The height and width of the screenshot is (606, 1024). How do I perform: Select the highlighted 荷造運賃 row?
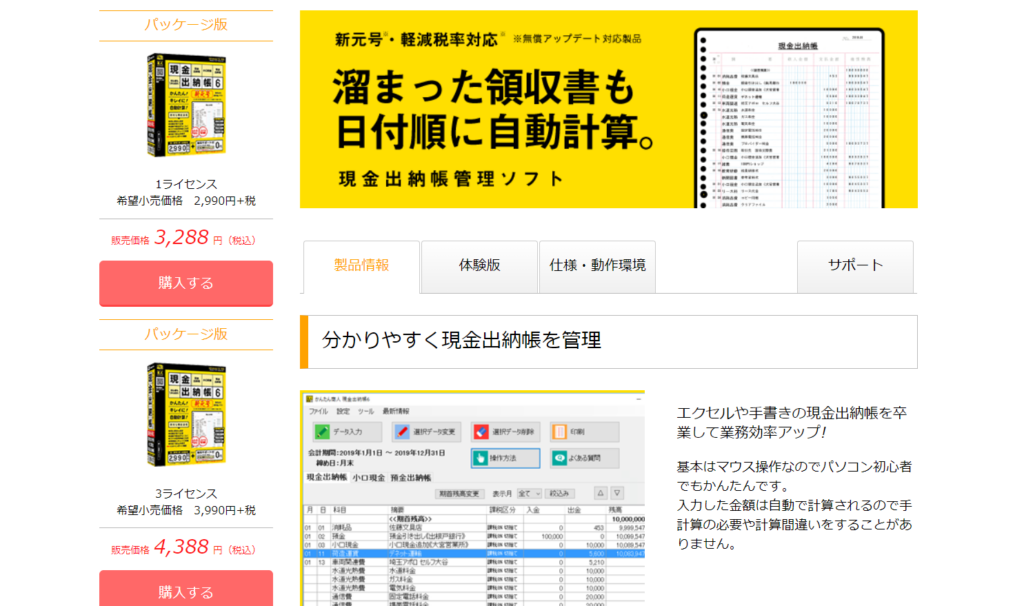click(x=474, y=554)
